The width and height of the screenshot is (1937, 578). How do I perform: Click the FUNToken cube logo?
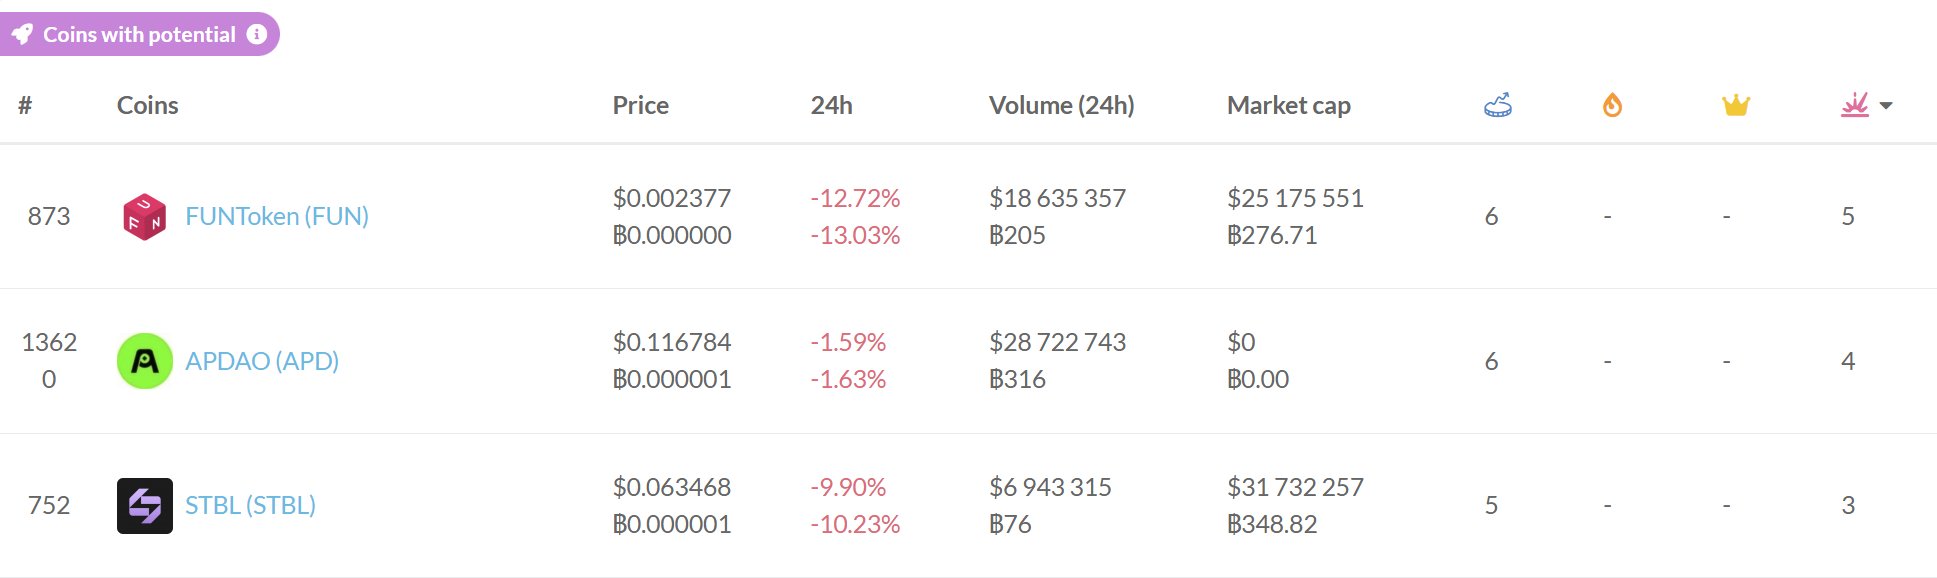[144, 216]
